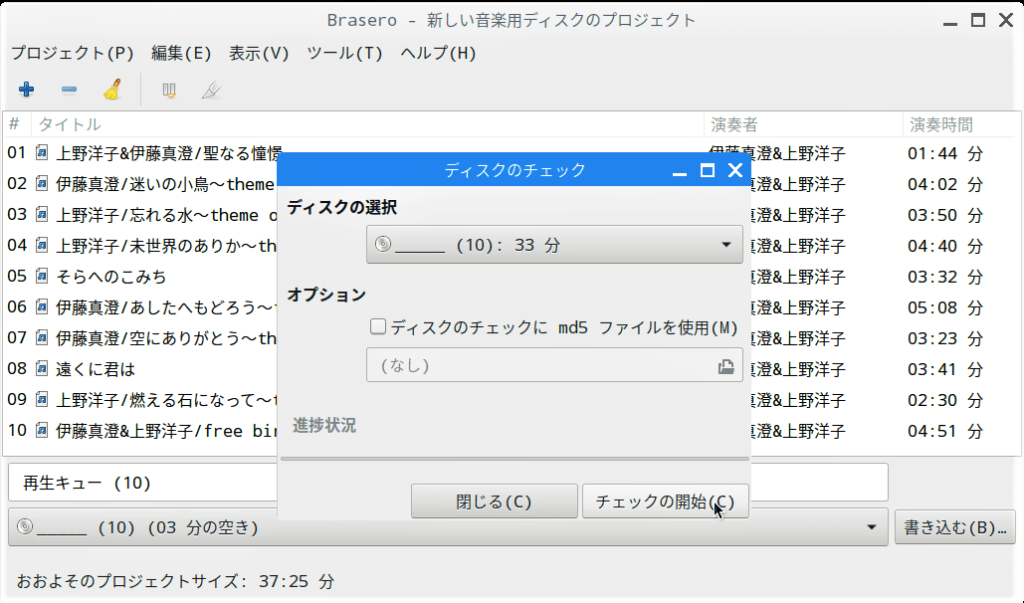This screenshot has height=603, width=1024.
Task: Click audio file icon of track 06
Action: click(x=42, y=307)
